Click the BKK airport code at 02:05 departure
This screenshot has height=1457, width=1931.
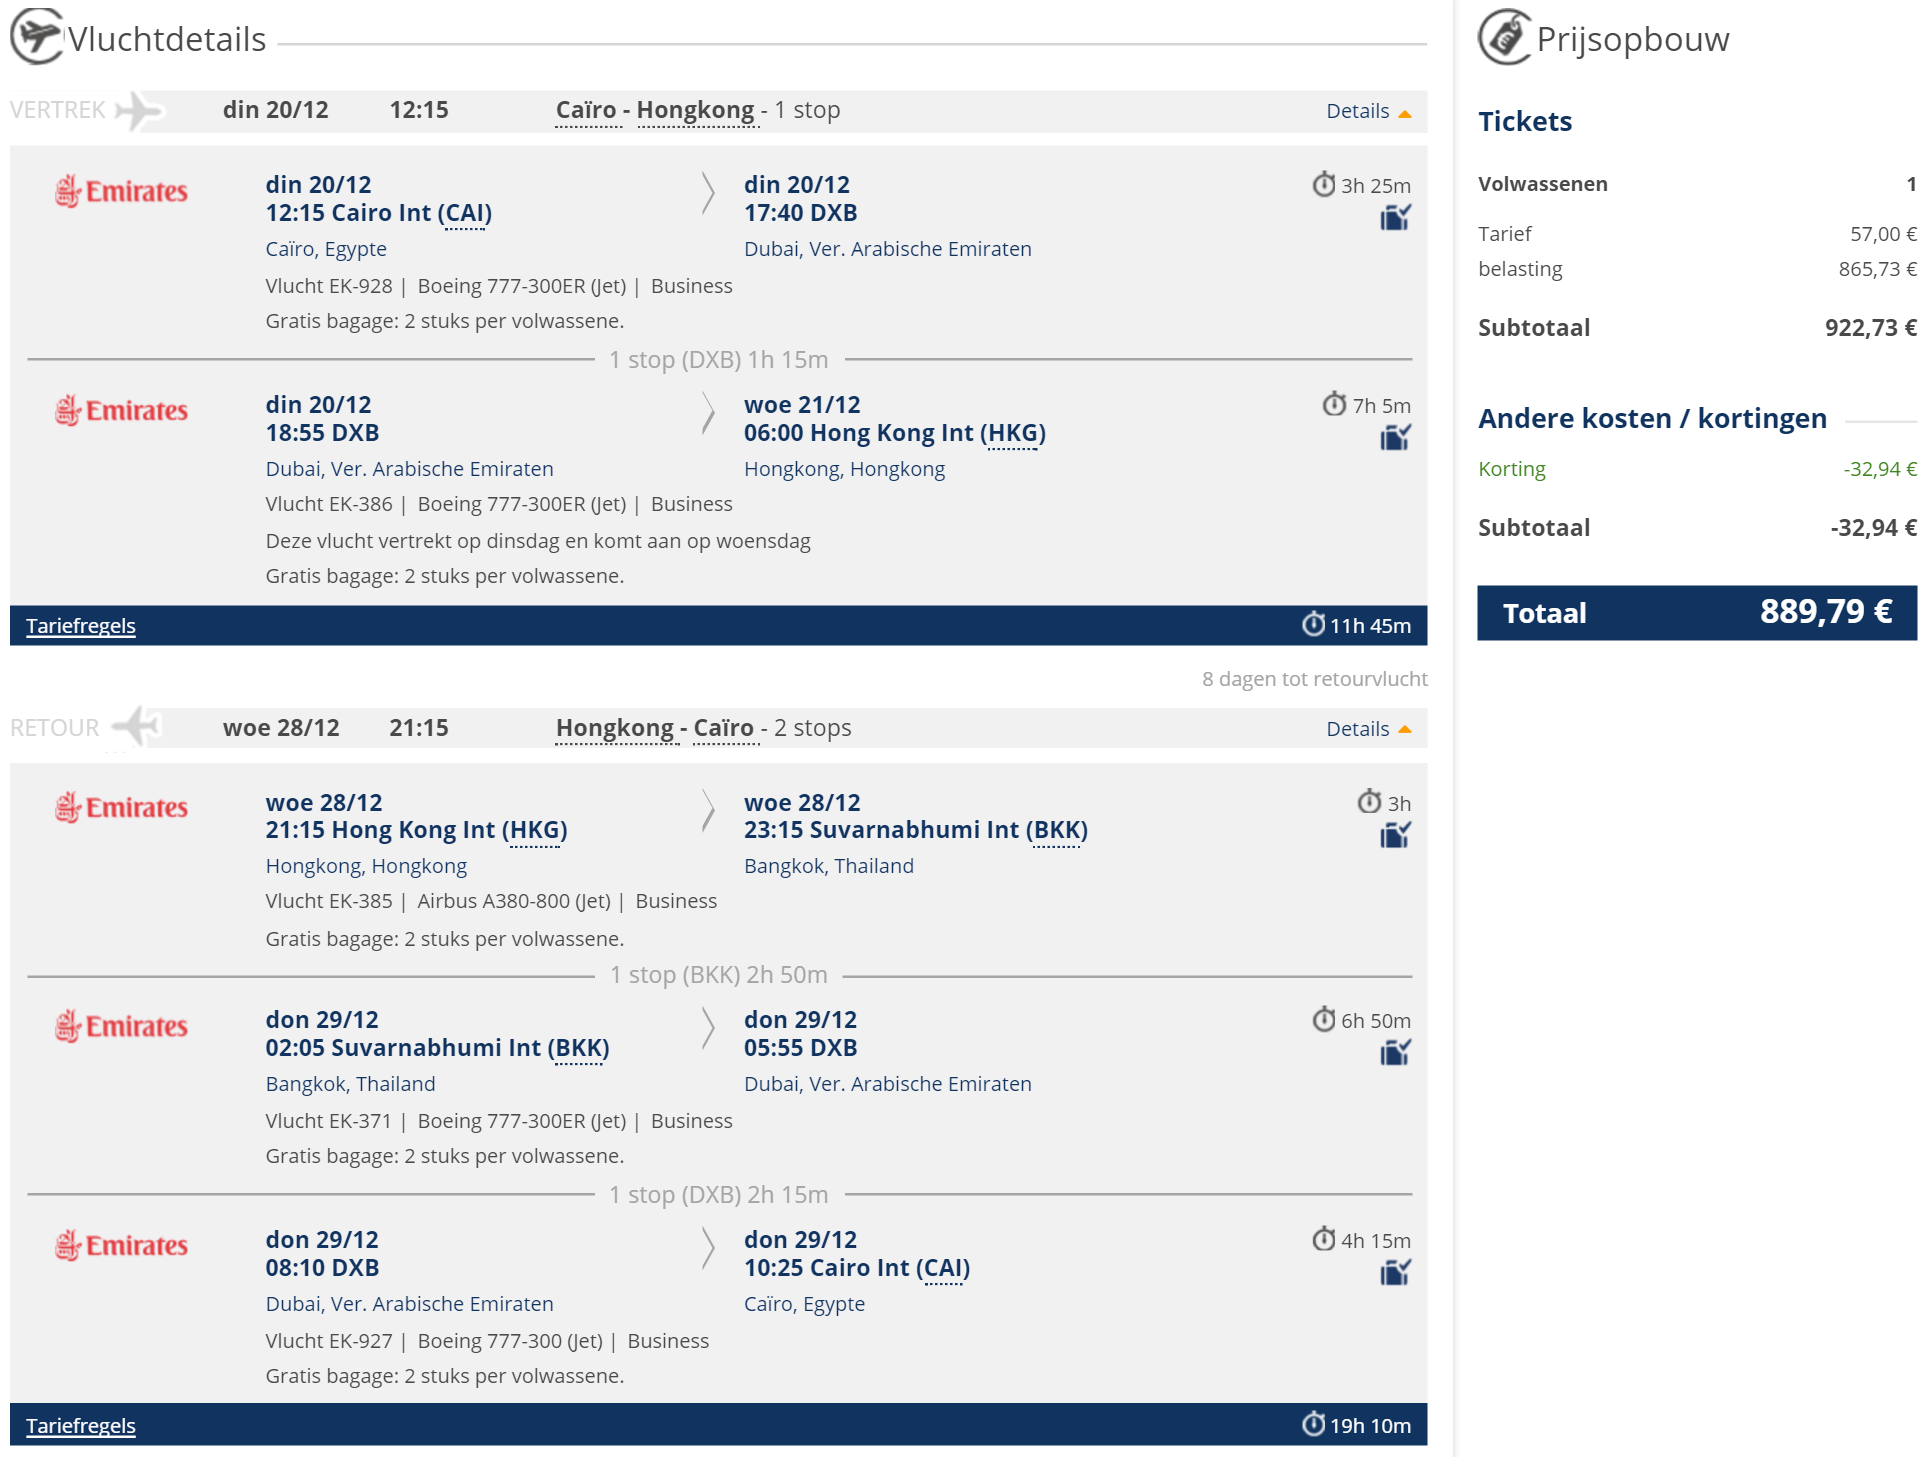579,1048
